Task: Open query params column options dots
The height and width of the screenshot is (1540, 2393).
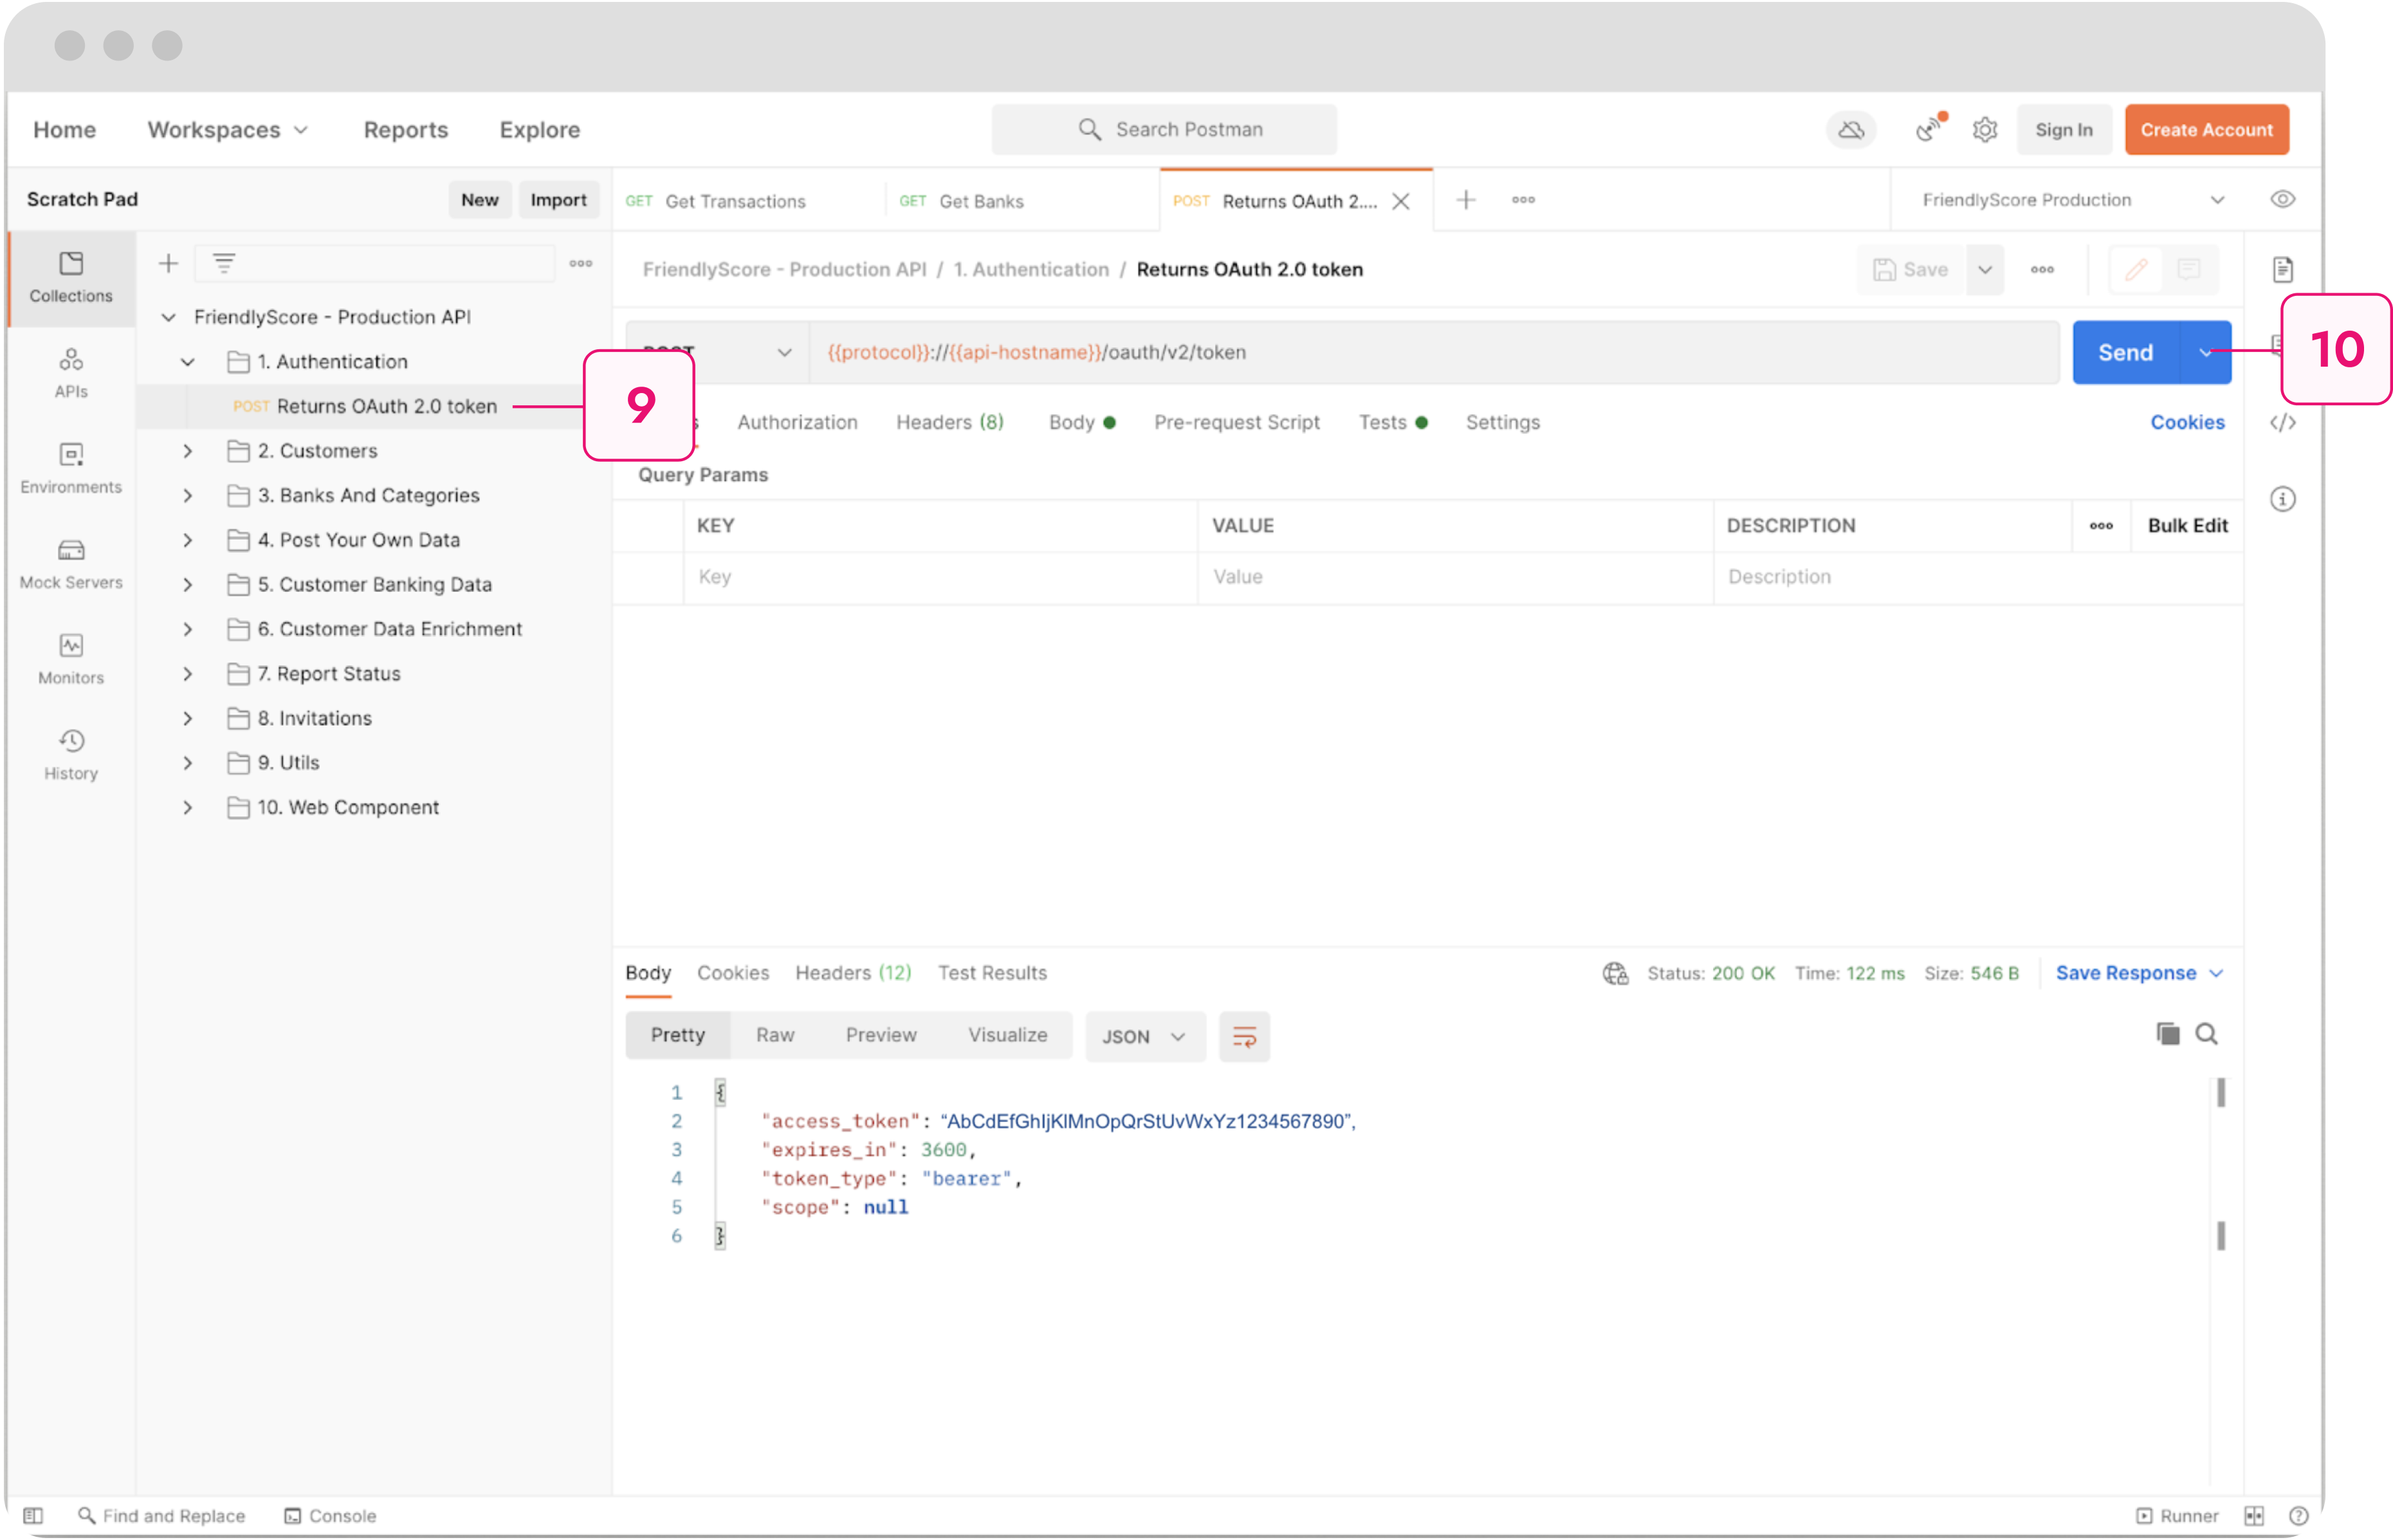Action: 2101,525
